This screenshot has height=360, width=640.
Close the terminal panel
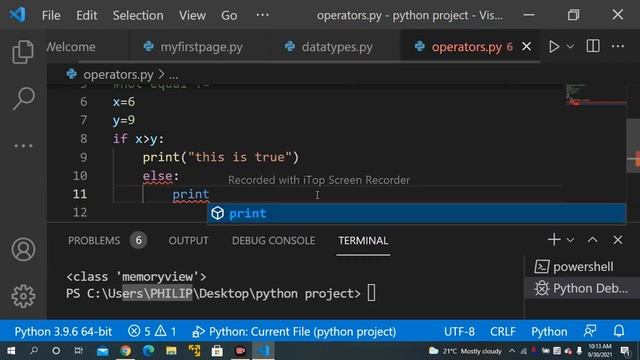[x=618, y=240]
